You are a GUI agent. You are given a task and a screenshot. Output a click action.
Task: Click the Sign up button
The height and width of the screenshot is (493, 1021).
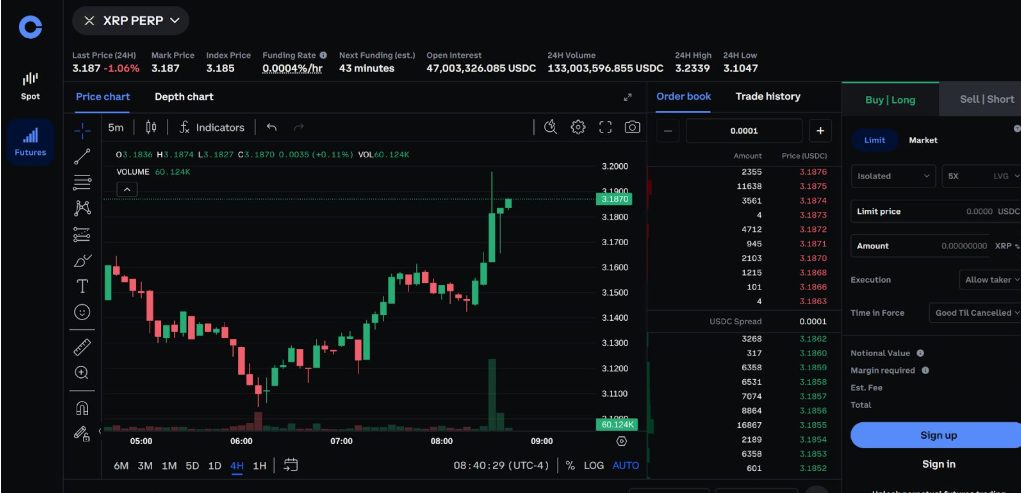point(938,435)
